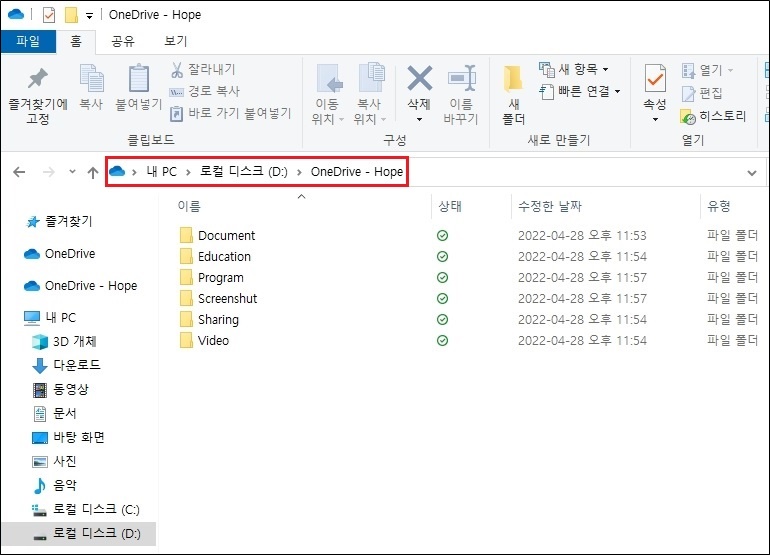Click the Forward navigation arrow
This screenshot has width=770, height=555.
pyautogui.click(x=49, y=172)
